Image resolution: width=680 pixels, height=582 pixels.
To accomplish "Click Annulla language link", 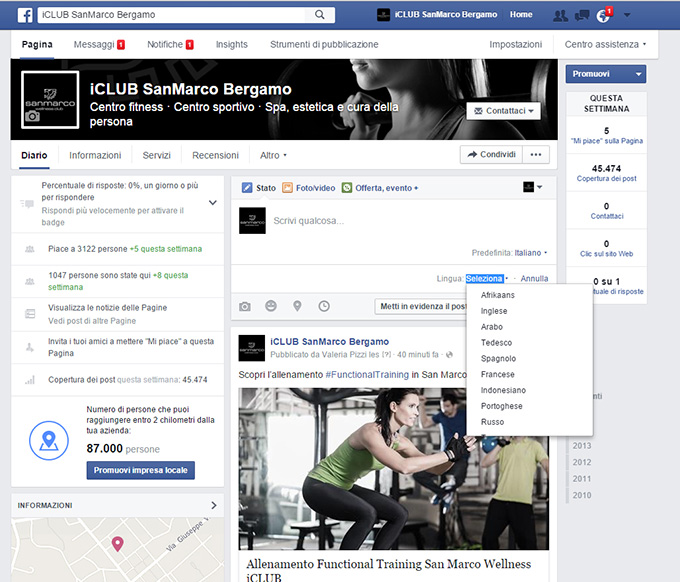I will point(534,278).
